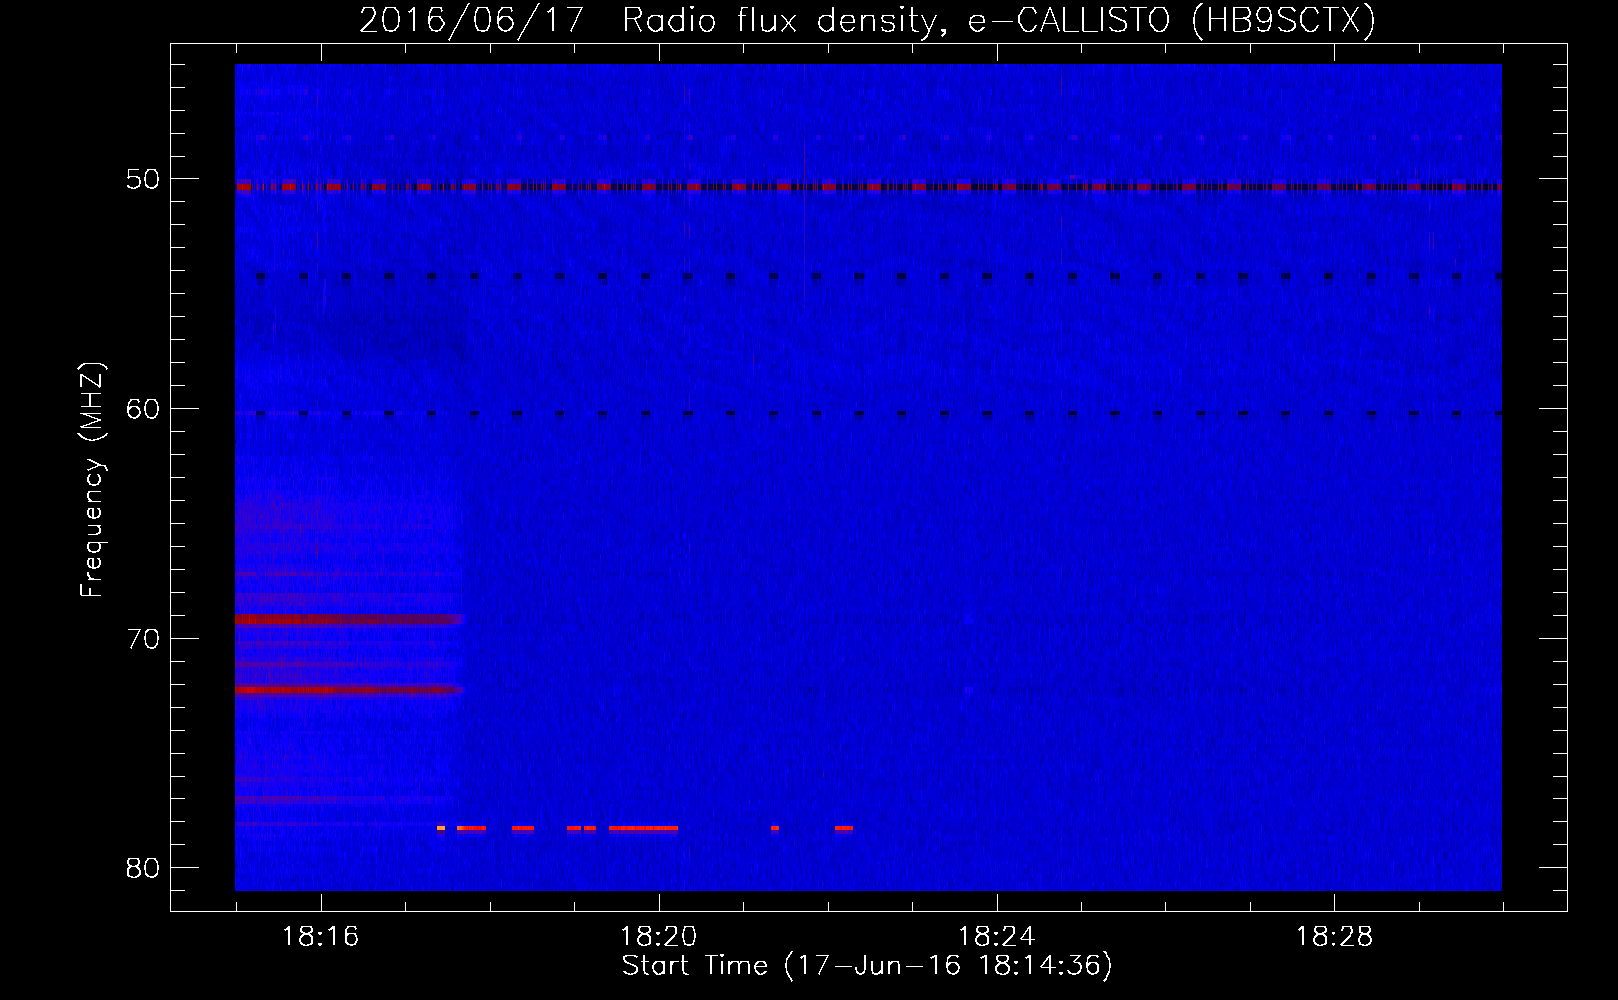Viewport: 1618px width, 1000px height.
Task: Click the 18:16 time tick label
Action: coord(320,937)
